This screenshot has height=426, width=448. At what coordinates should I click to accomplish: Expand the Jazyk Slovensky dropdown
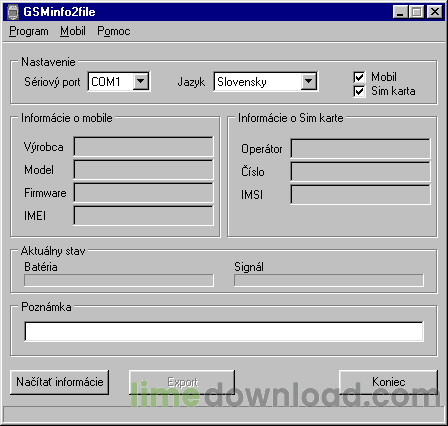(x=309, y=81)
